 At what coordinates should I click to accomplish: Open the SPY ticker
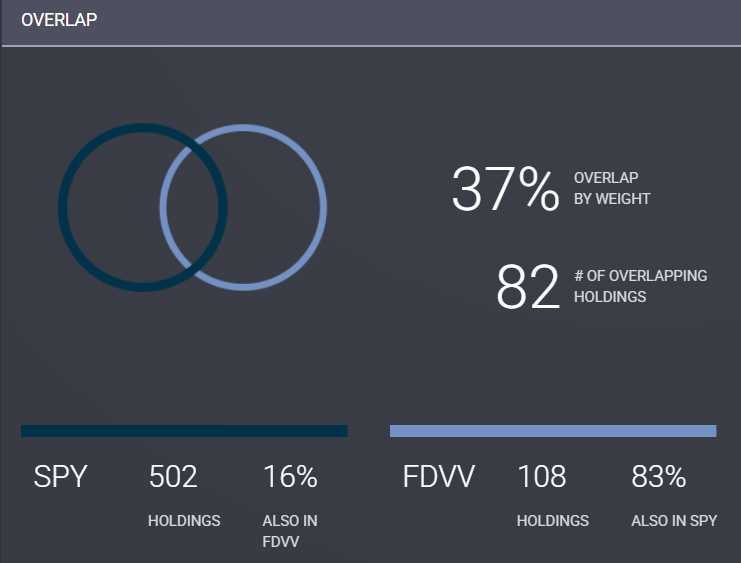(x=61, y=477)
